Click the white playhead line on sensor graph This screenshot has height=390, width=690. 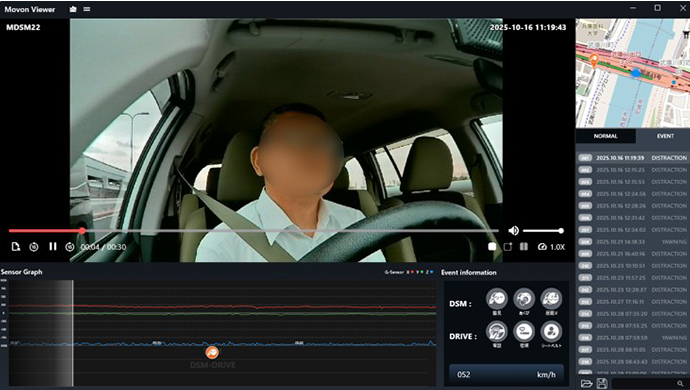(x=73, y=333)
